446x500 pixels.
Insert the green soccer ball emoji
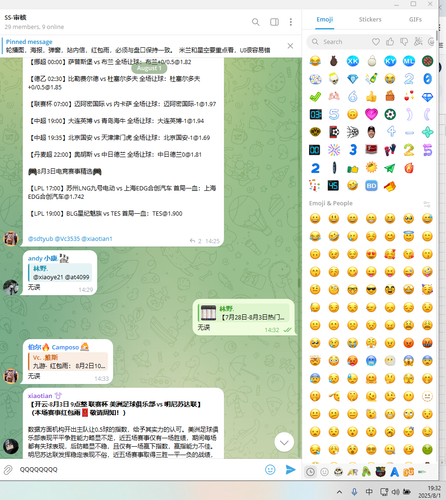pyautogui.click(x=390, y=114)
